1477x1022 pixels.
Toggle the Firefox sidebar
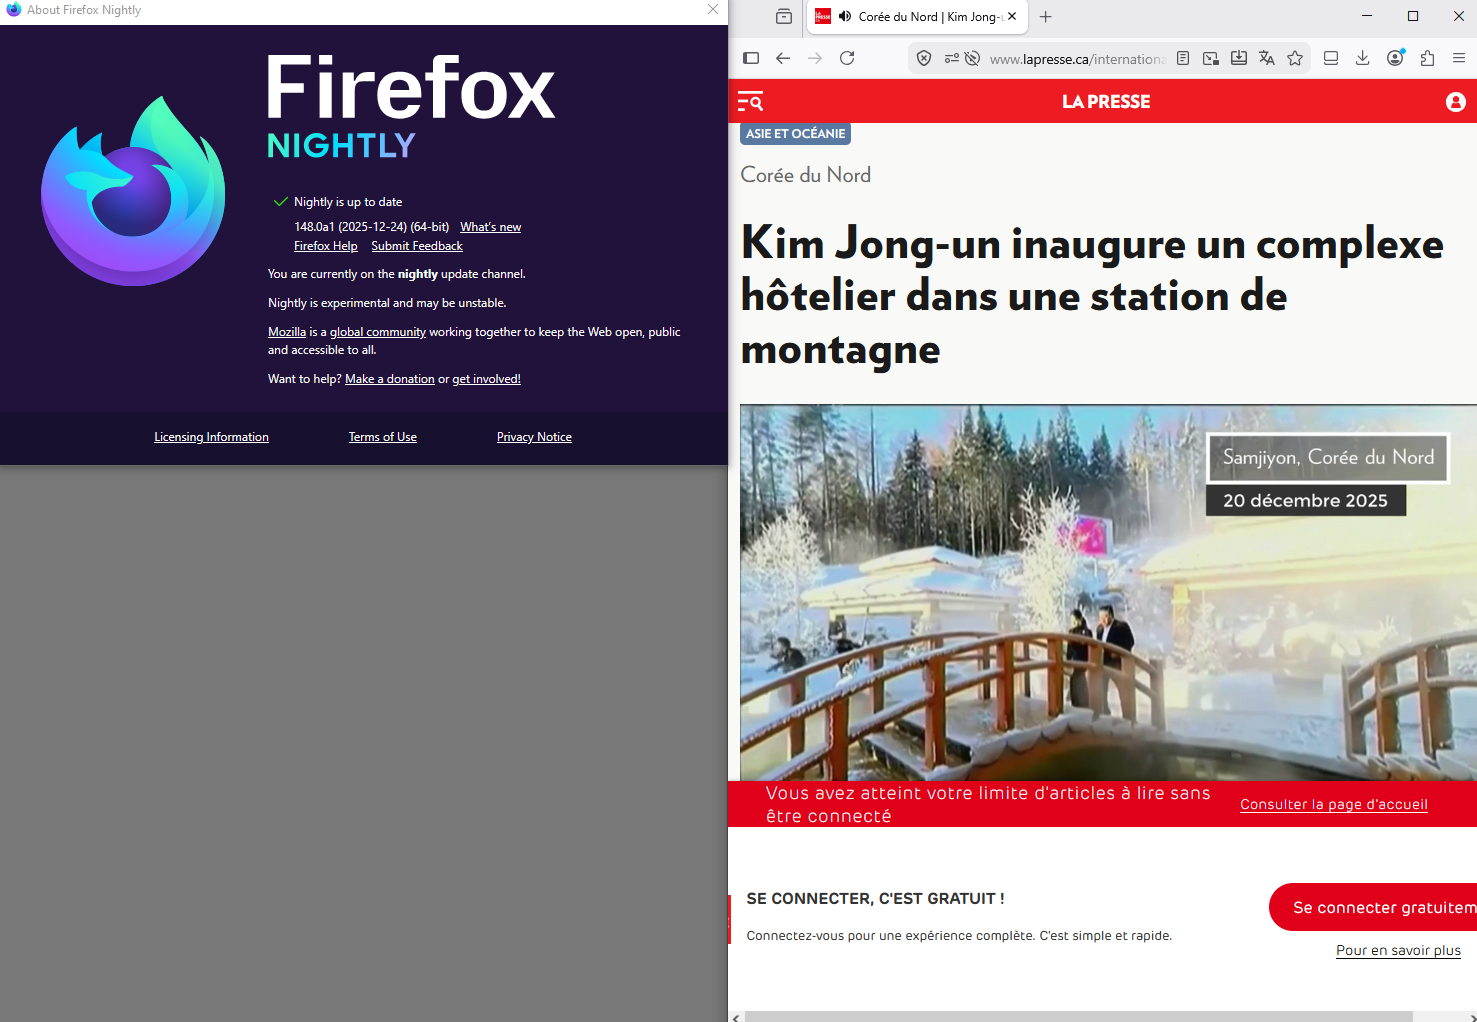coord(751,58)
